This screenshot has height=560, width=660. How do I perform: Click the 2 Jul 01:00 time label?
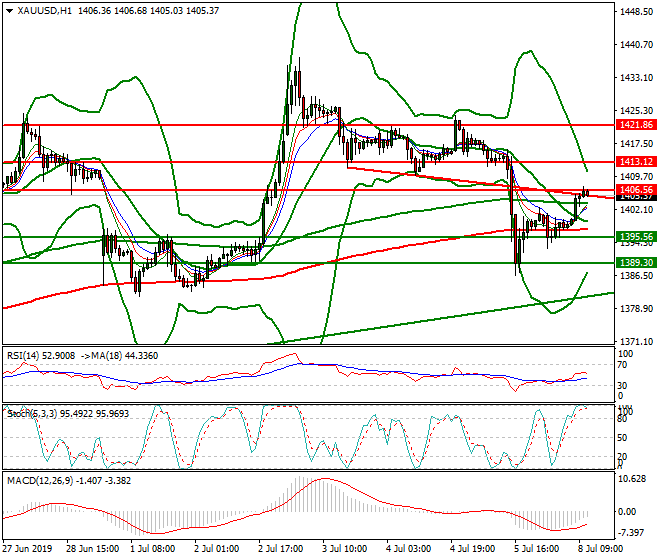216,549
